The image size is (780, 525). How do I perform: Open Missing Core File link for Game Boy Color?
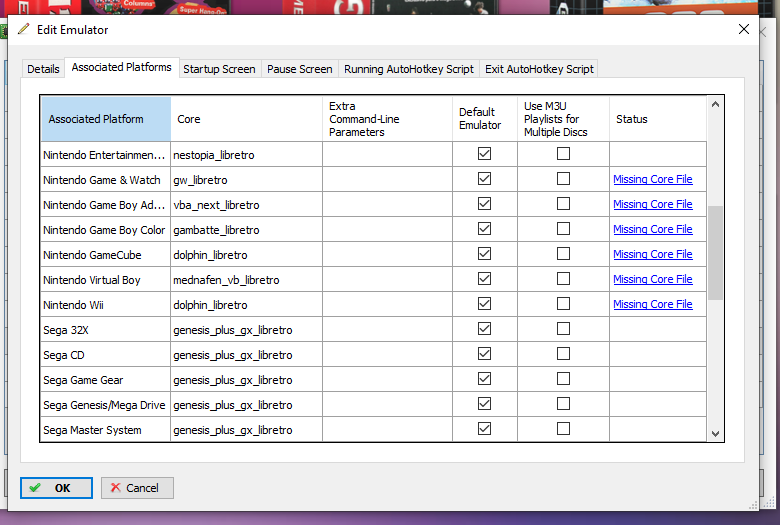pyautogui.click(x=653, y=229)
